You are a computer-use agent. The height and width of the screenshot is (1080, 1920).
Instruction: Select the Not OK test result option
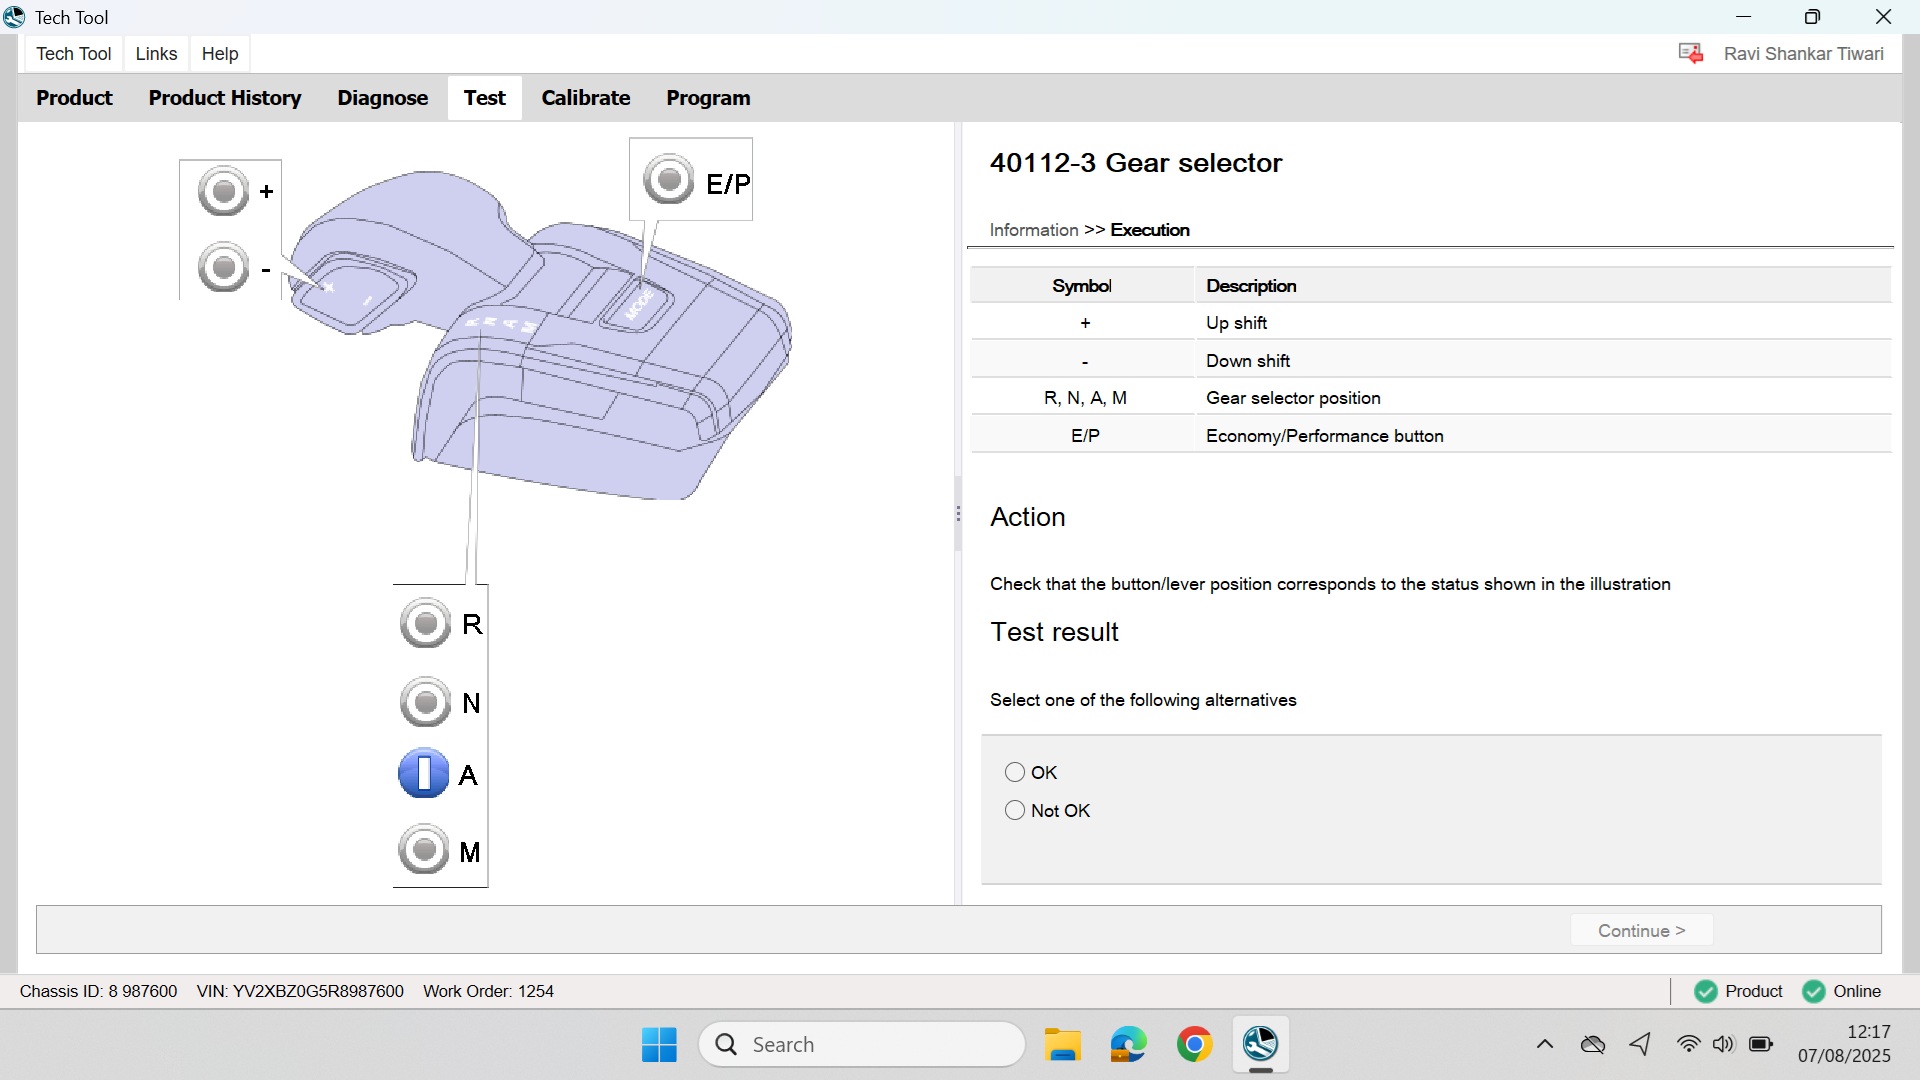tap(1015, 810)
